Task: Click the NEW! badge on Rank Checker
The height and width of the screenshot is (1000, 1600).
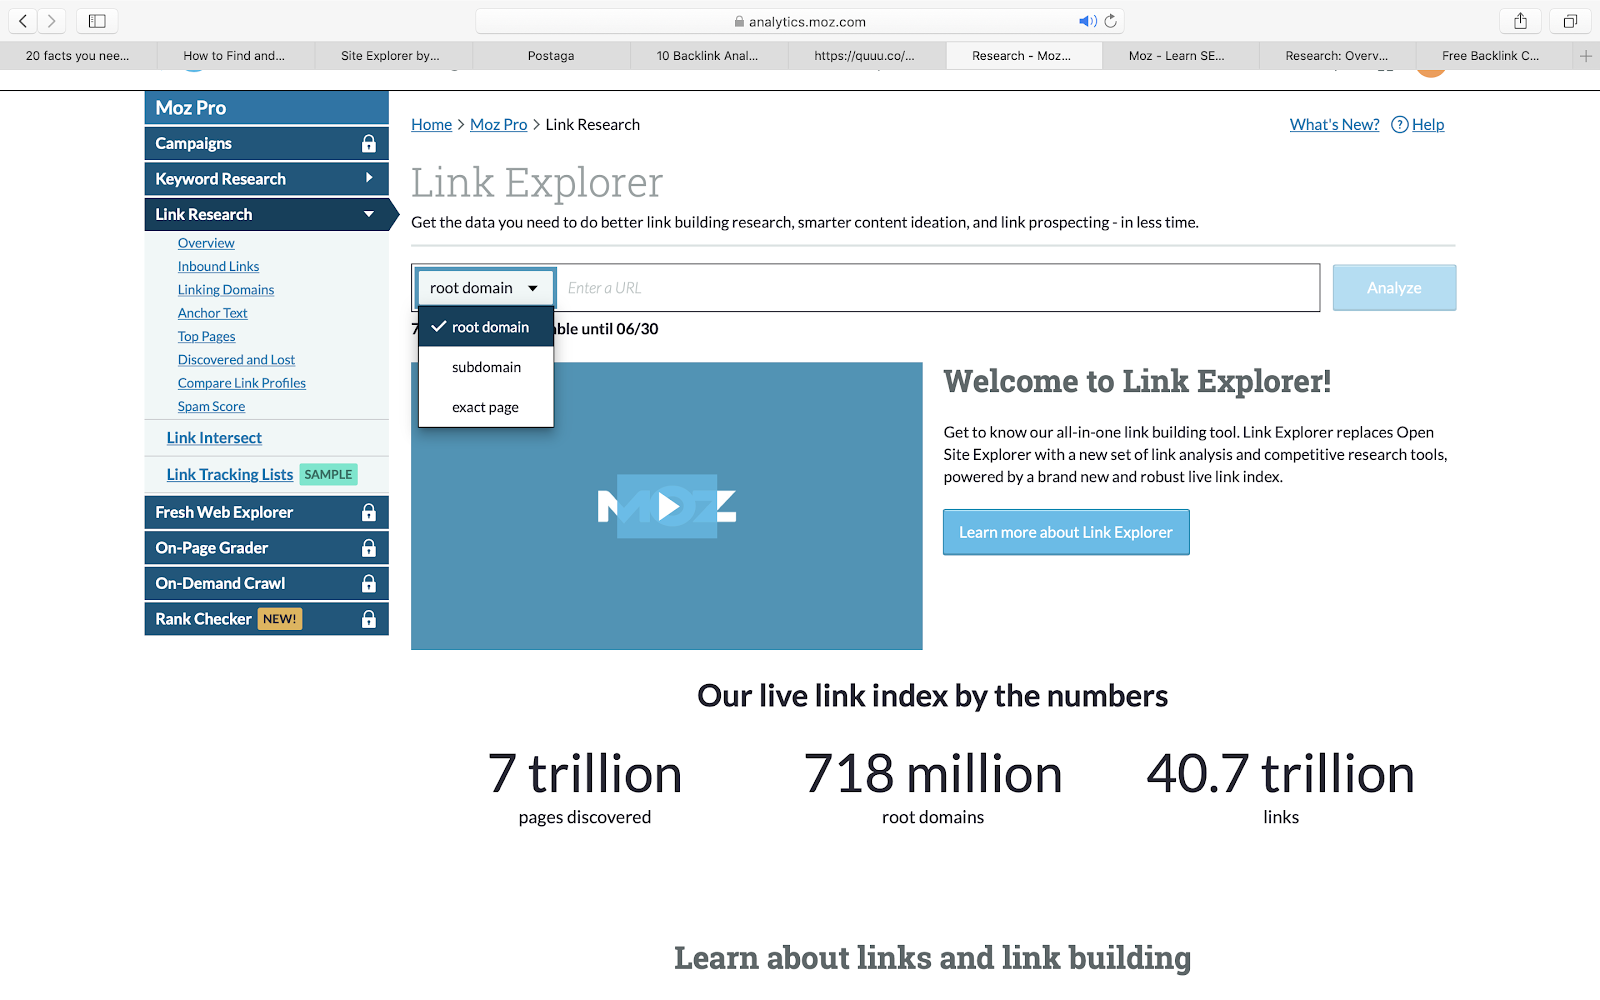Action: [x=280, y=619]
